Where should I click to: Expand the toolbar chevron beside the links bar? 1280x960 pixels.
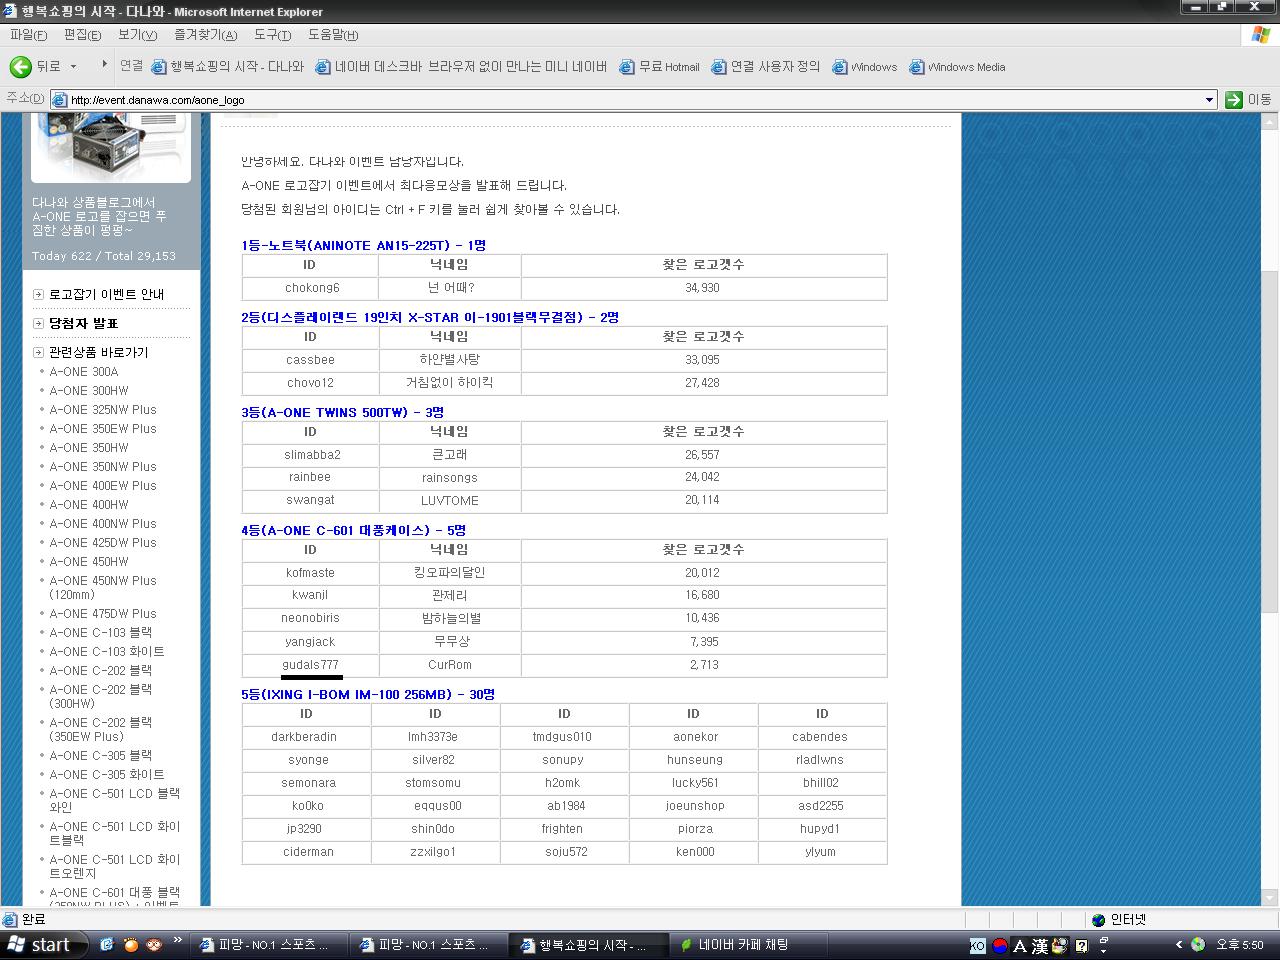104,65
